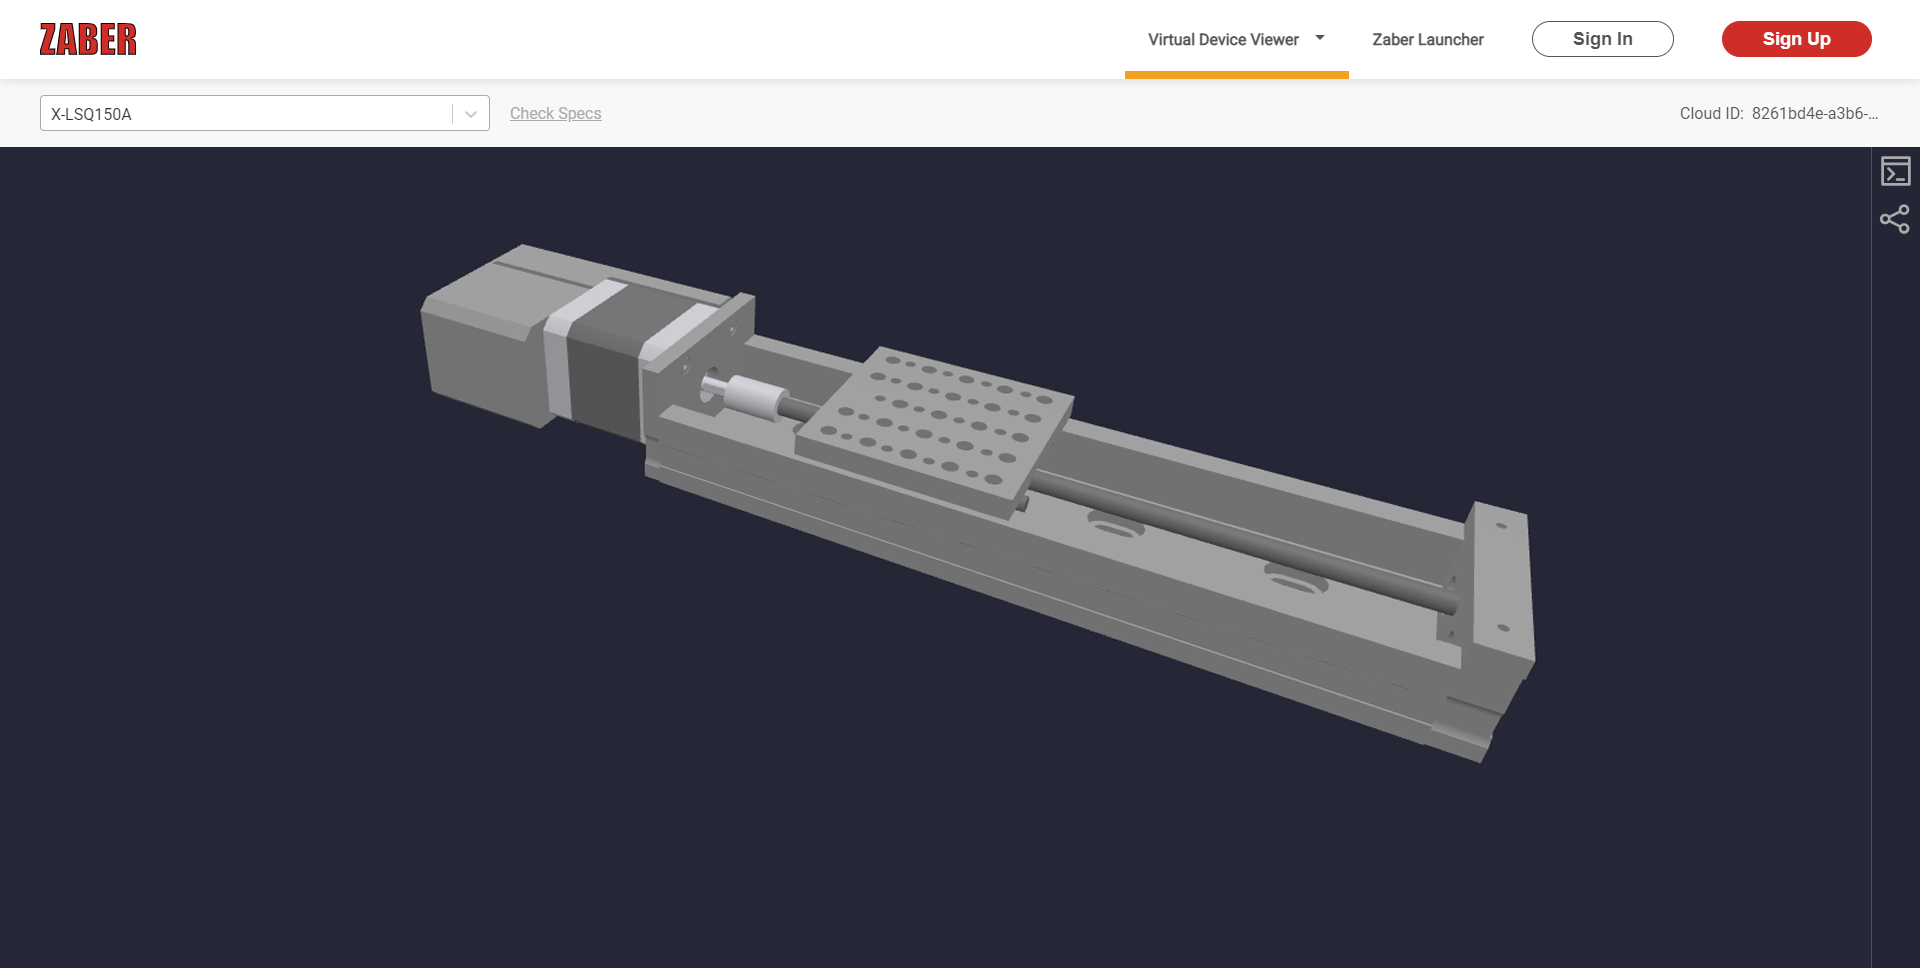Screen dimensions: 1920x968
Task: Click the Sign In button
Action: click(1602, 39)
